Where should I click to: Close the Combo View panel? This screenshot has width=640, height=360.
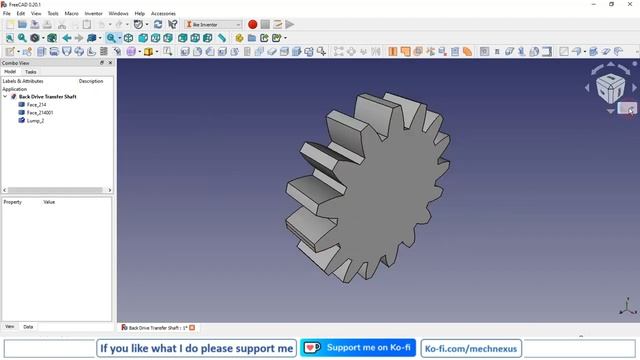tap(110, 63)
